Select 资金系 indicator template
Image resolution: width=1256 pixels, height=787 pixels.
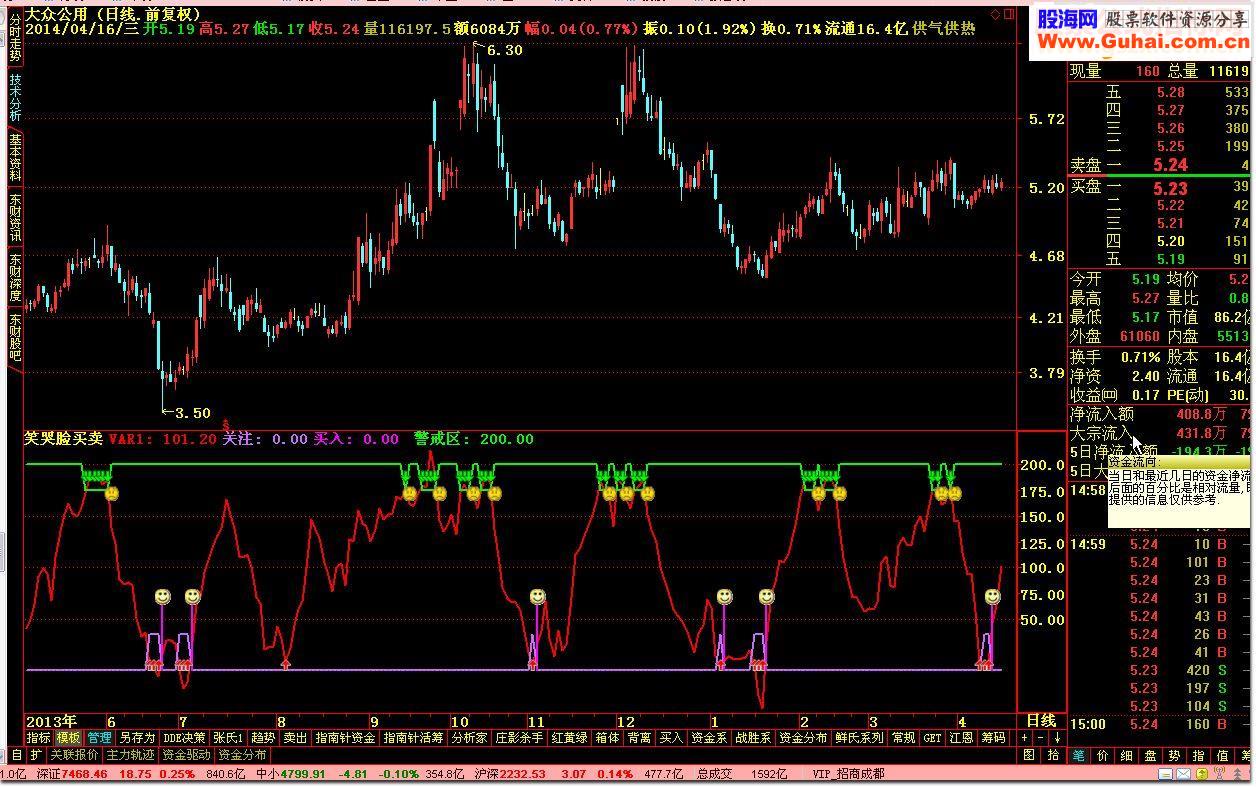click(709, 738)
